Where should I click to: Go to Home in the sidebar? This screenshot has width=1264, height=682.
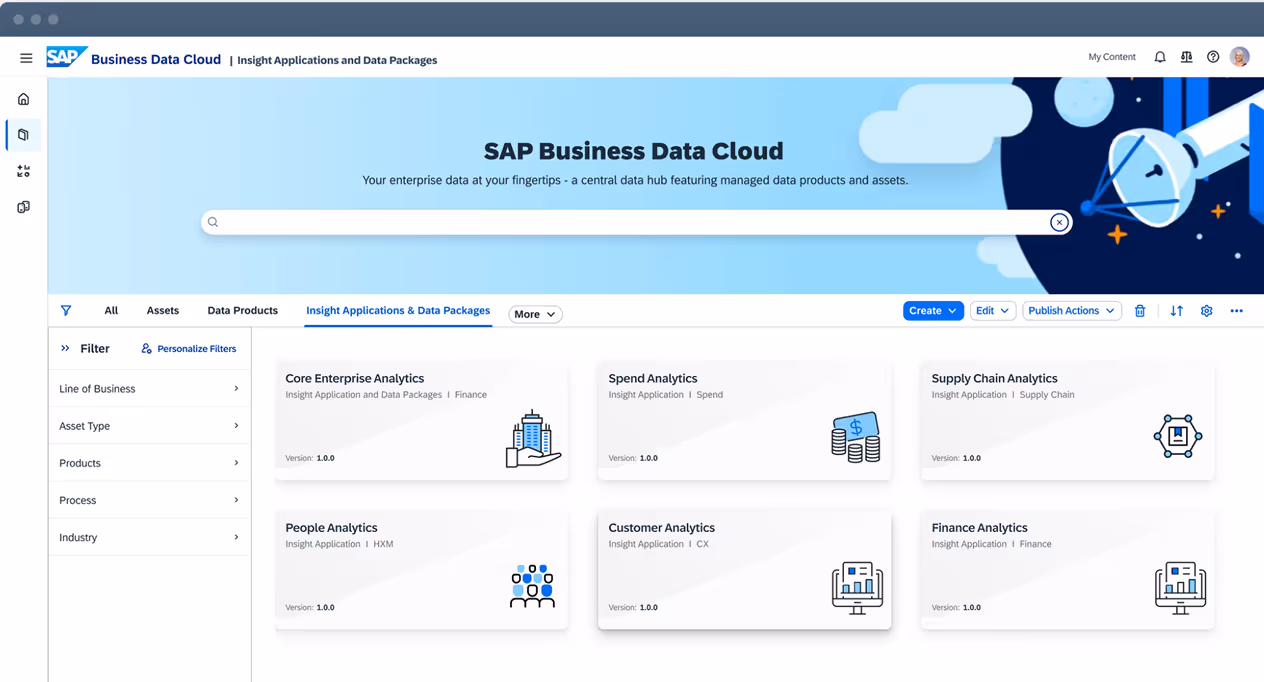tap(24, 99)
